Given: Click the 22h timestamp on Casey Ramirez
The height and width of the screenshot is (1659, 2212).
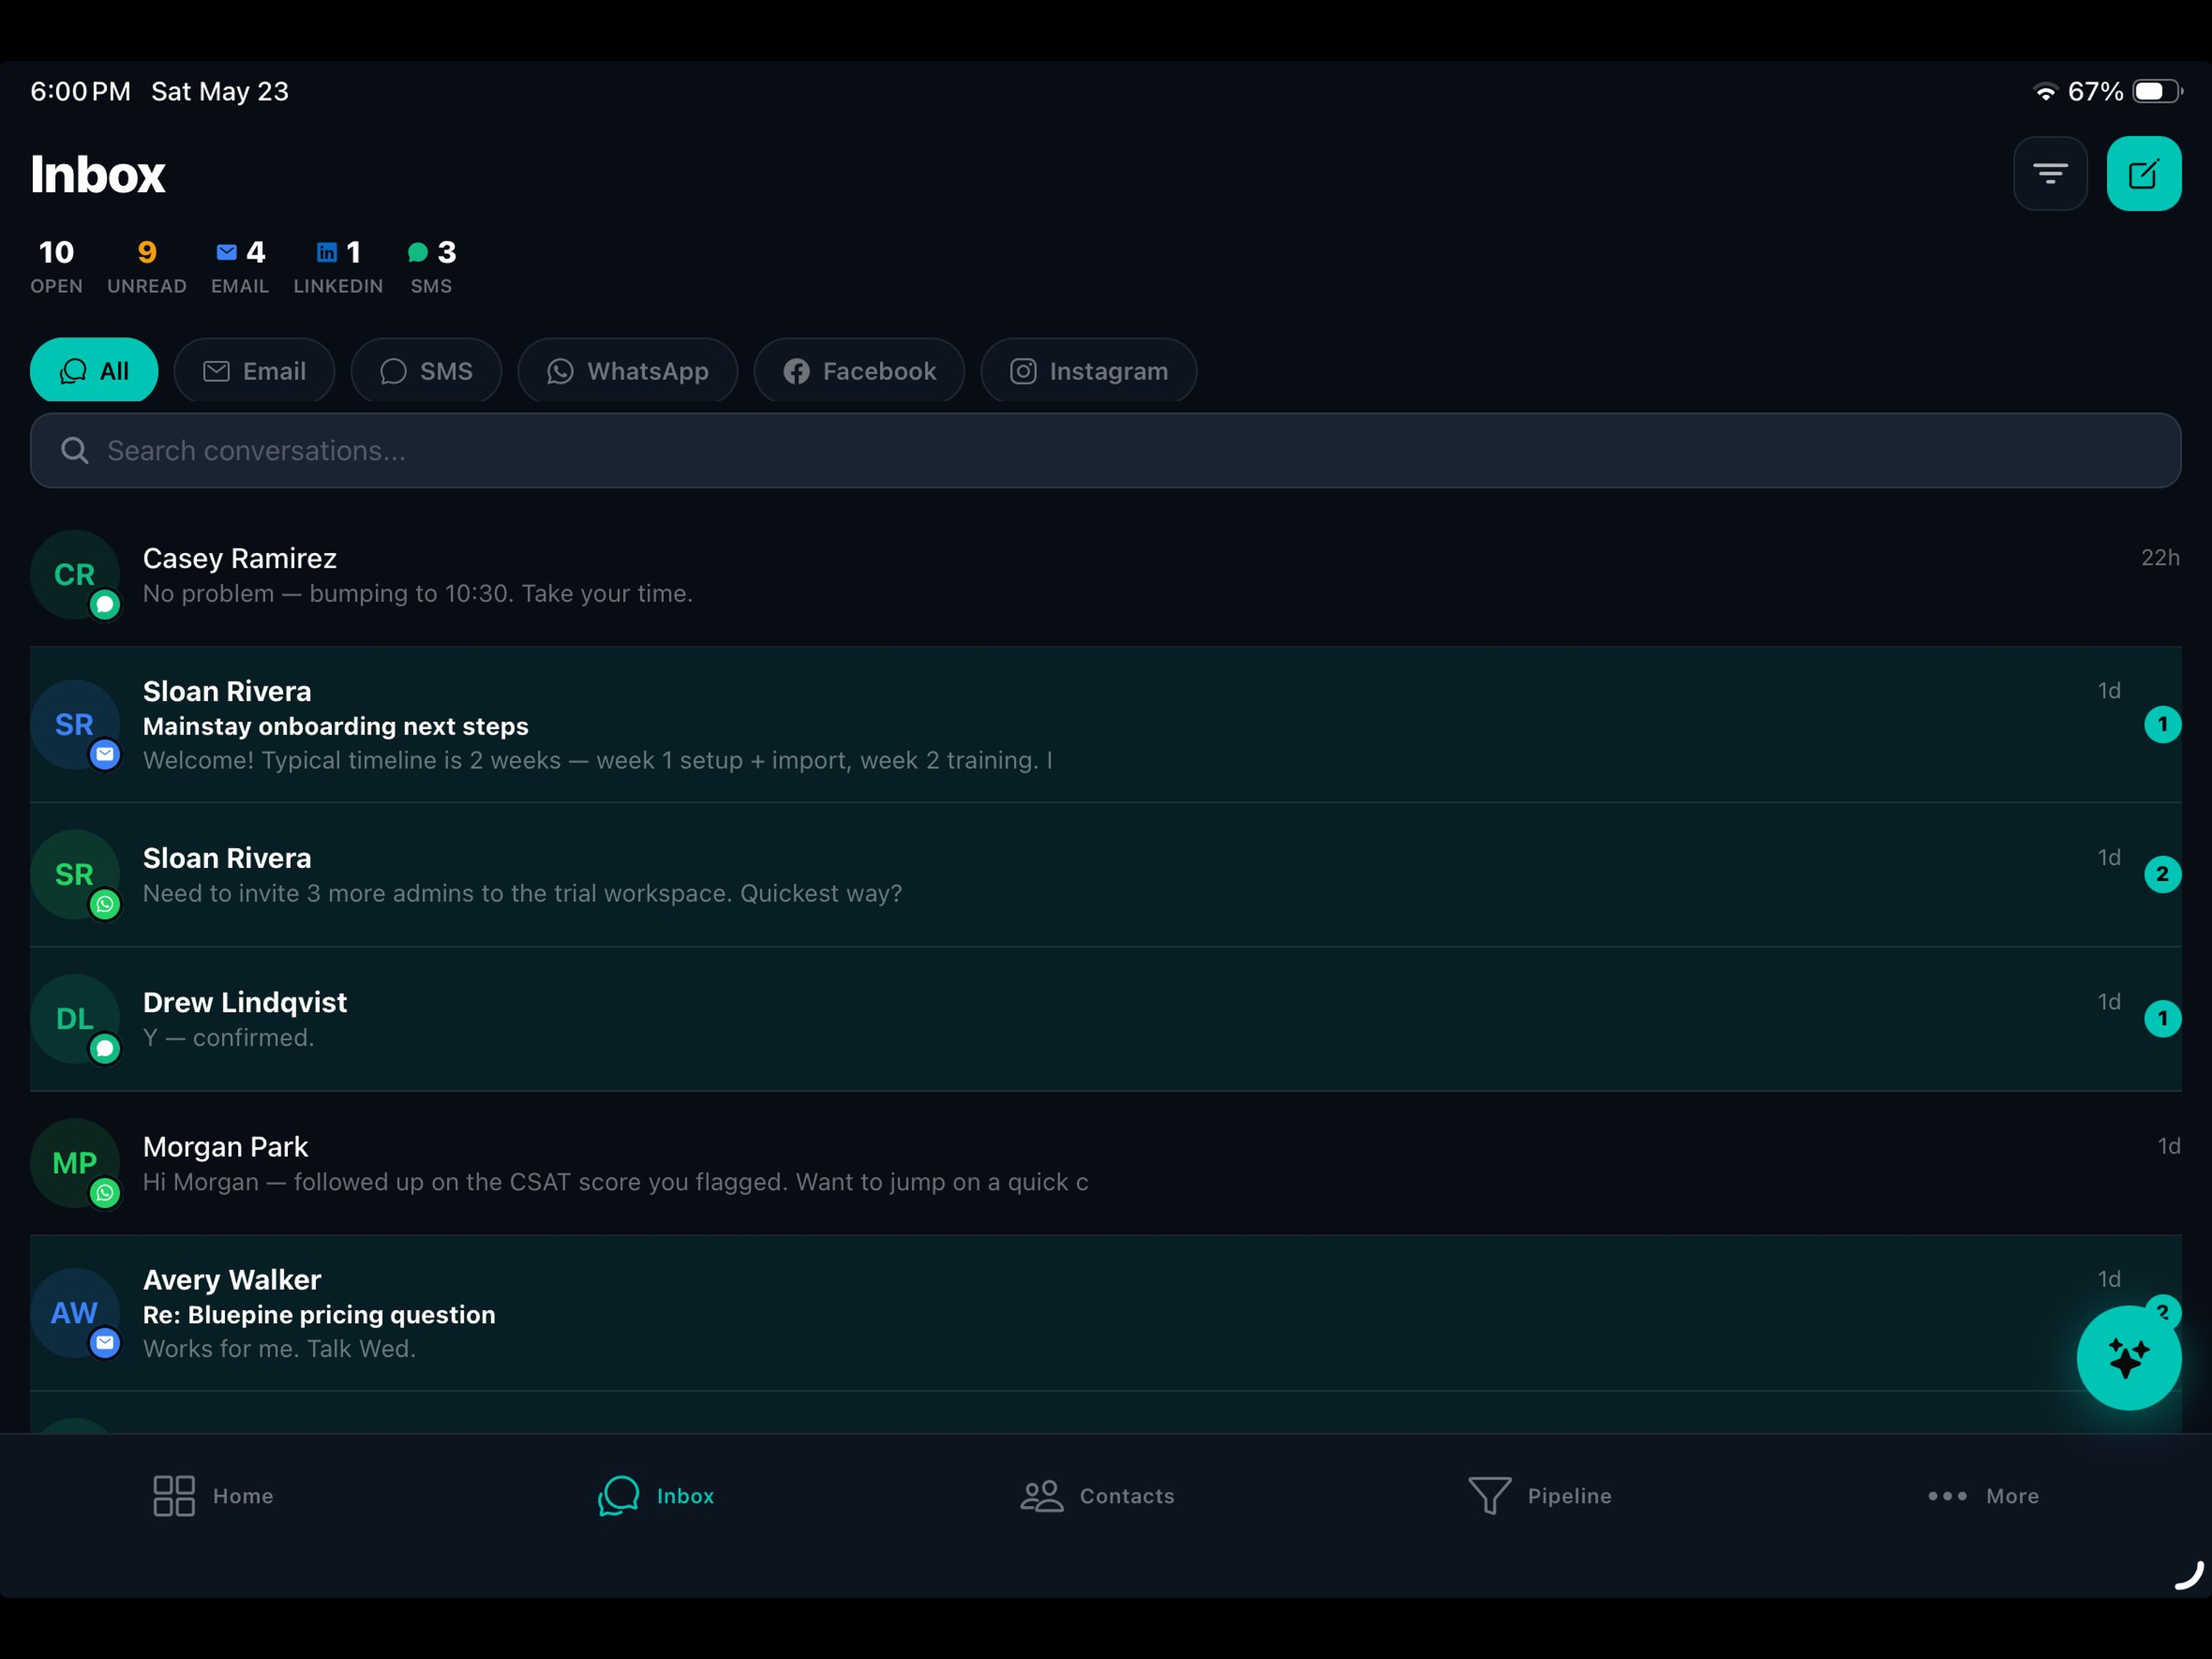Looking at the screenshot, I should tap(2160, 558).
